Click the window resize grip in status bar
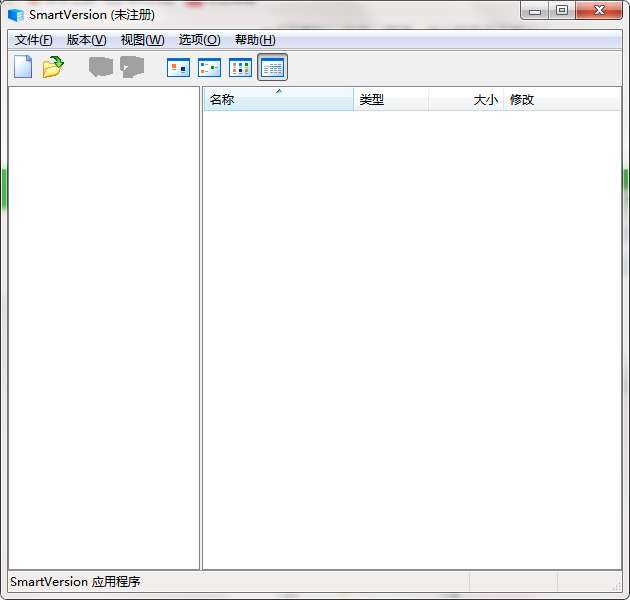The width and height of the screenshot is (630, 600). coord(617,587)
